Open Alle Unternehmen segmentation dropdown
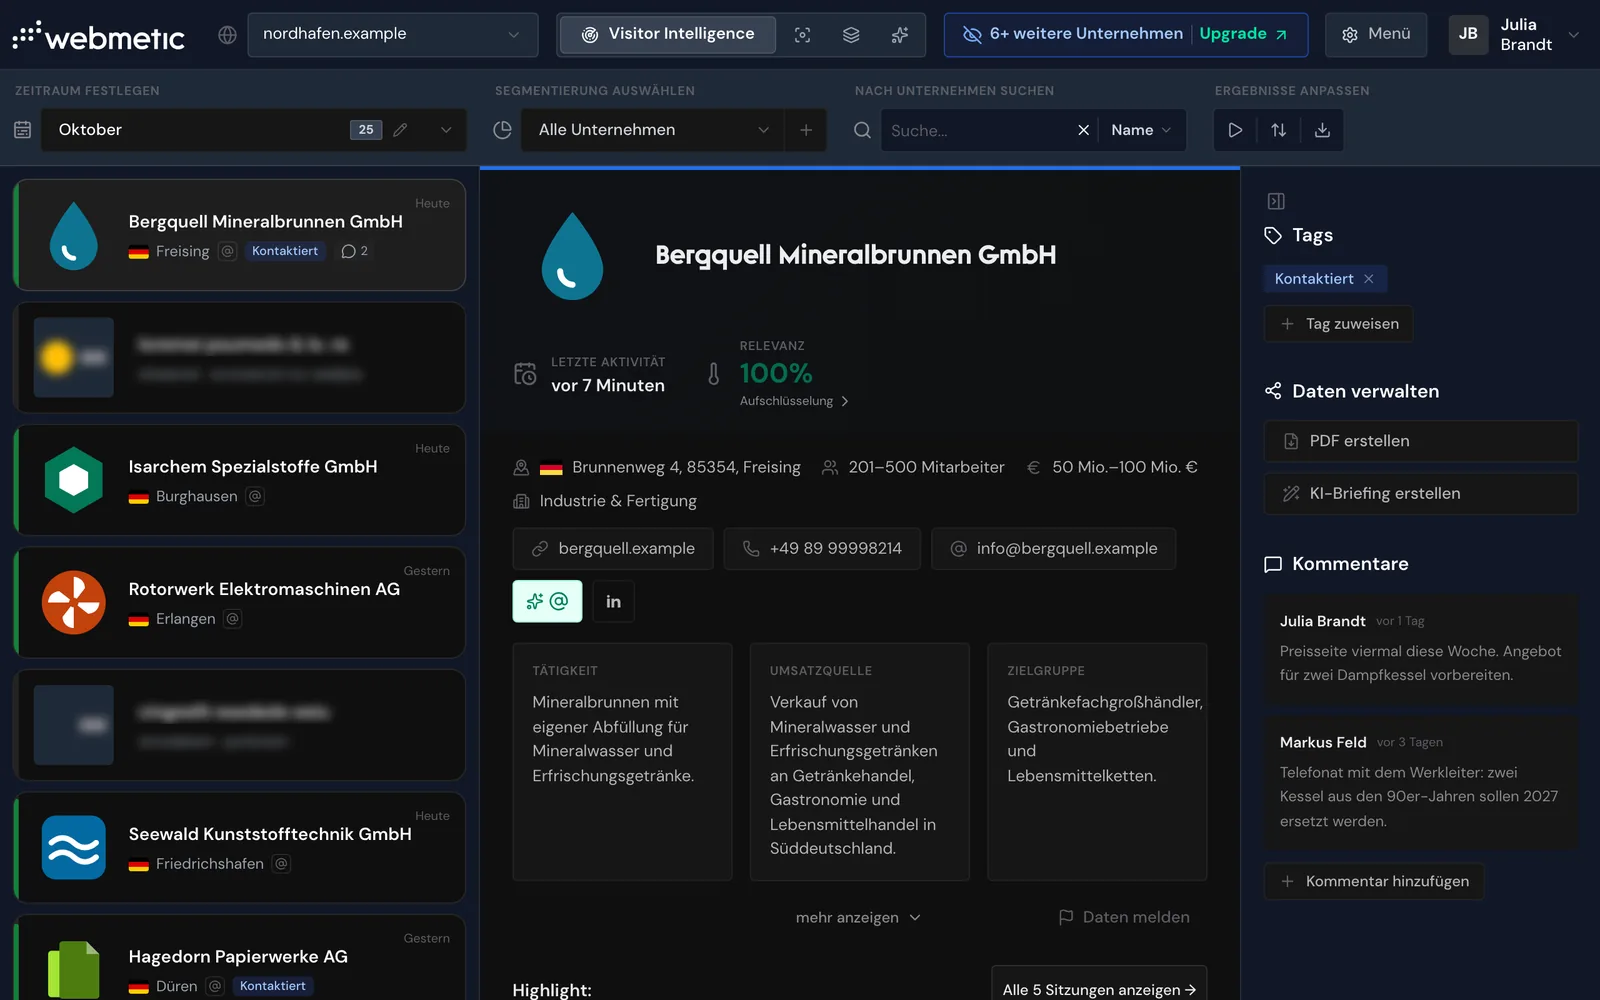The image size is (1600, 1000). tap(653, 130)
